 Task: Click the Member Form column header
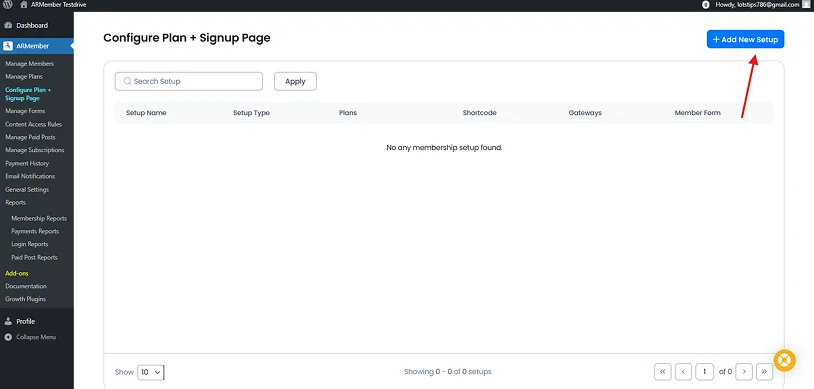coord(697,113)
